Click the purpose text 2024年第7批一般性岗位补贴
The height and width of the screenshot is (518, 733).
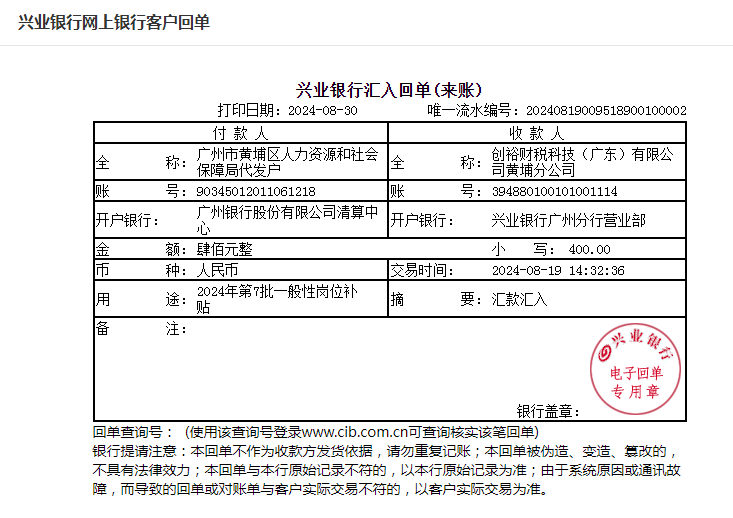click(277, 299)
